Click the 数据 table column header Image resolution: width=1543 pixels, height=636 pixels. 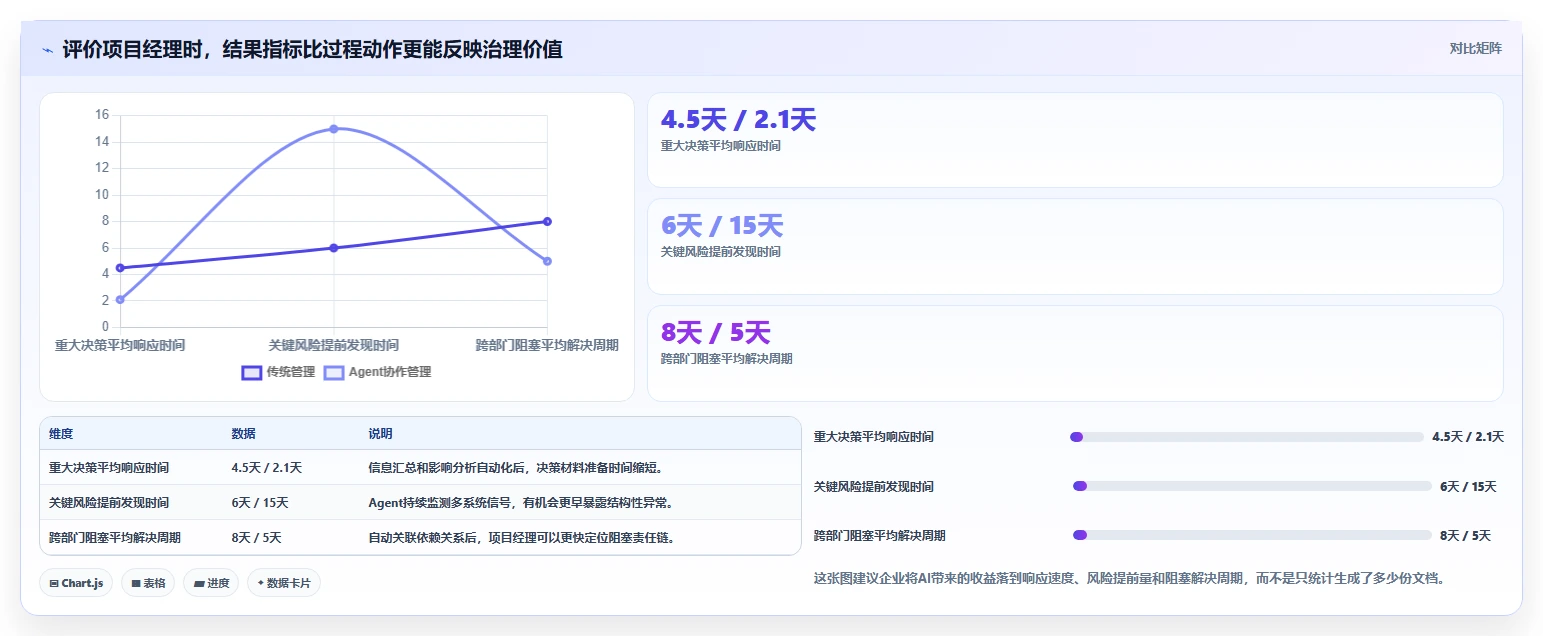coord(244,434)
